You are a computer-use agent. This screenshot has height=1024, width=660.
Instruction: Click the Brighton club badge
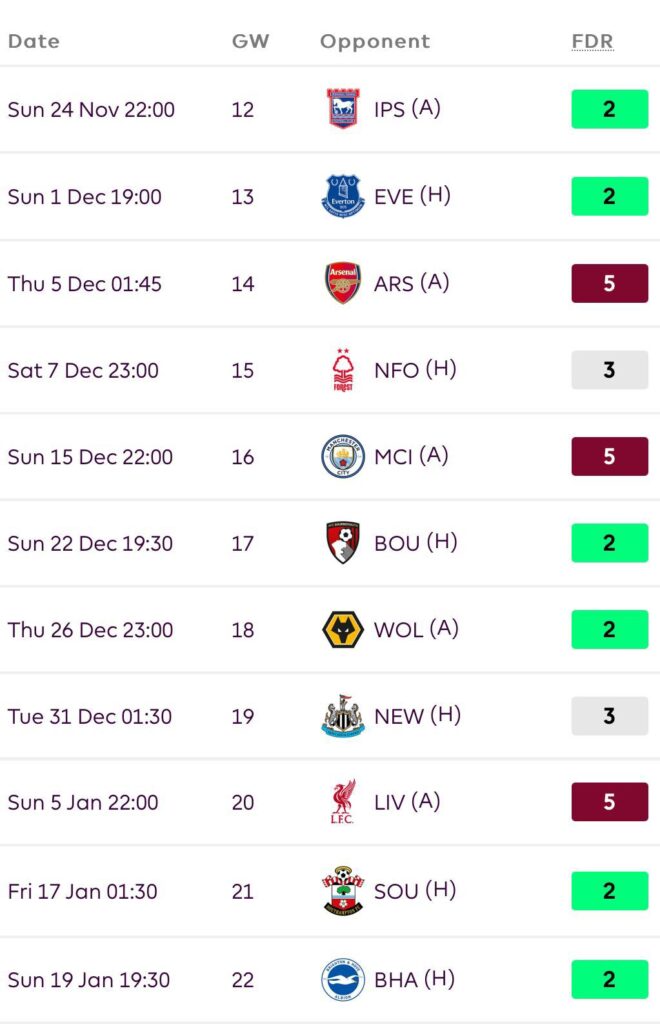click(343, 980)
